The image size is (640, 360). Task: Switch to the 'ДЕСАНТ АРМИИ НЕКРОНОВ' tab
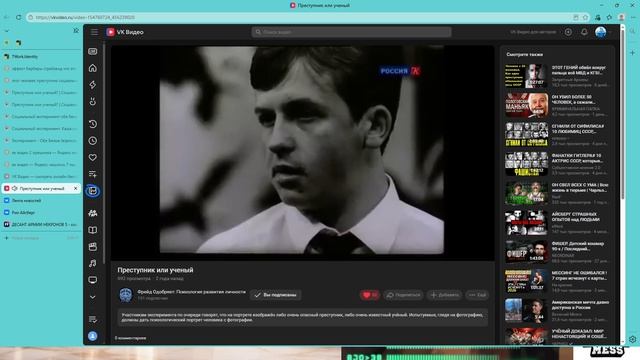pos(41,224)
